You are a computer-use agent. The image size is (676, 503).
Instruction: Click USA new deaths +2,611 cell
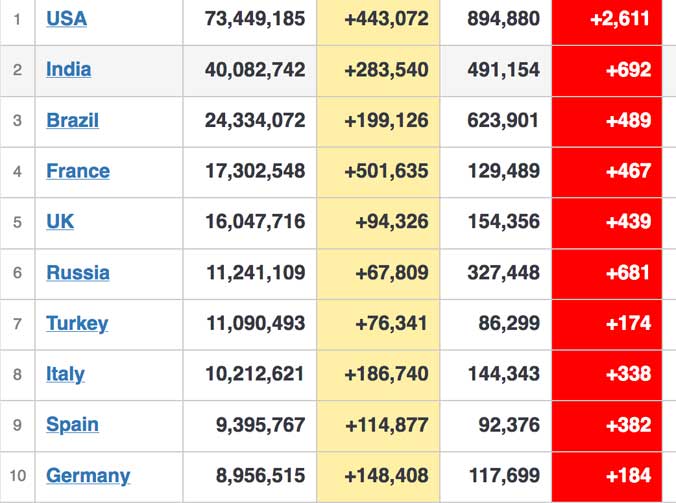pyautogui.click(x=607, y=20)
